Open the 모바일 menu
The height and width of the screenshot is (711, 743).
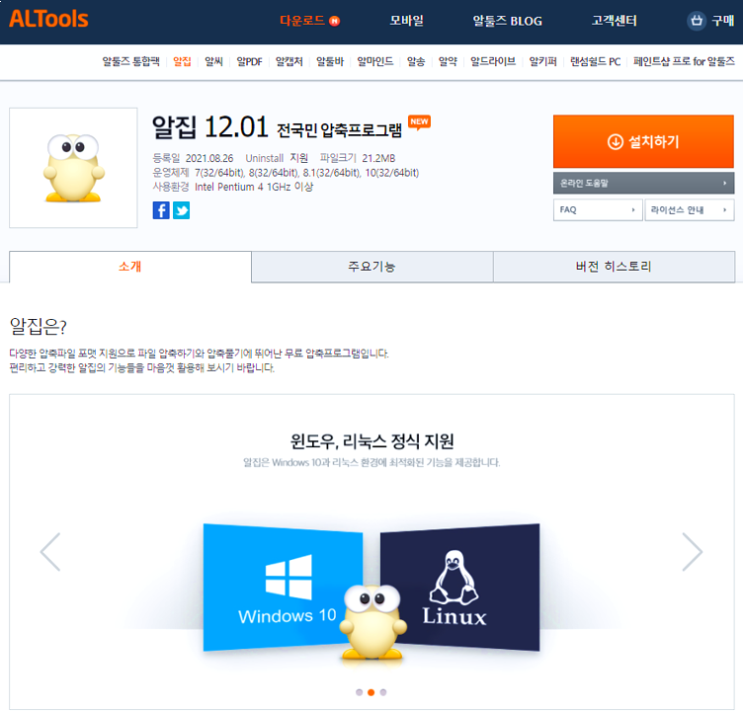pyautogui.click(x=407, y=21)
